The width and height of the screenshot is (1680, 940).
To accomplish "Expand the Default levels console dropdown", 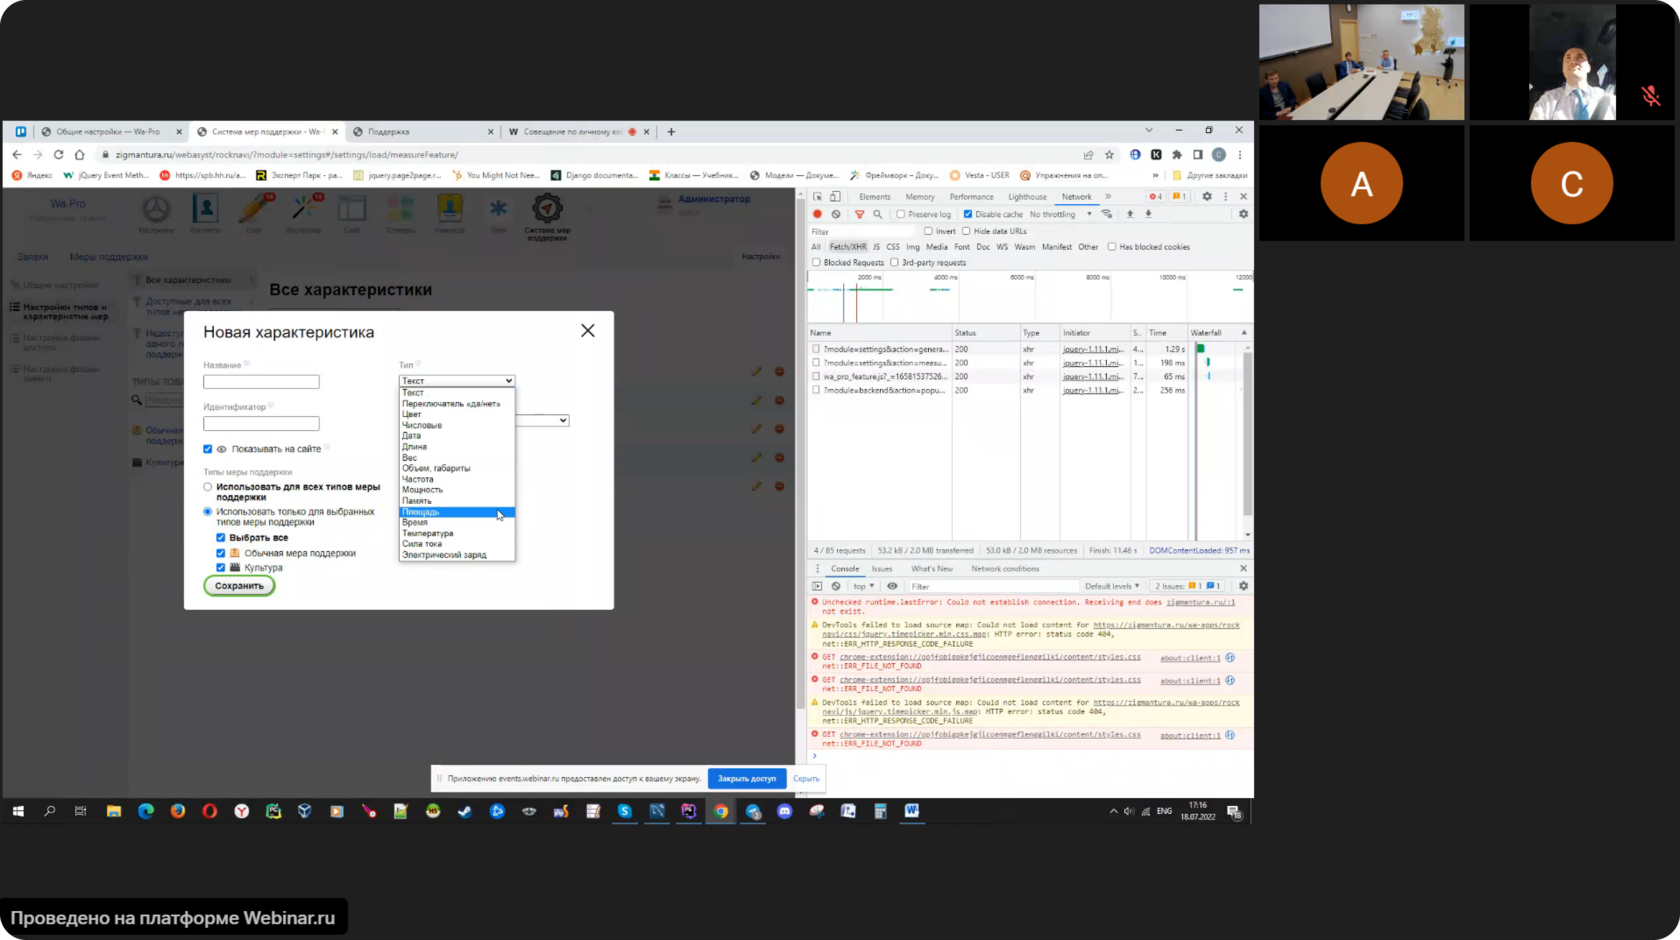I will pos(1111,586).
